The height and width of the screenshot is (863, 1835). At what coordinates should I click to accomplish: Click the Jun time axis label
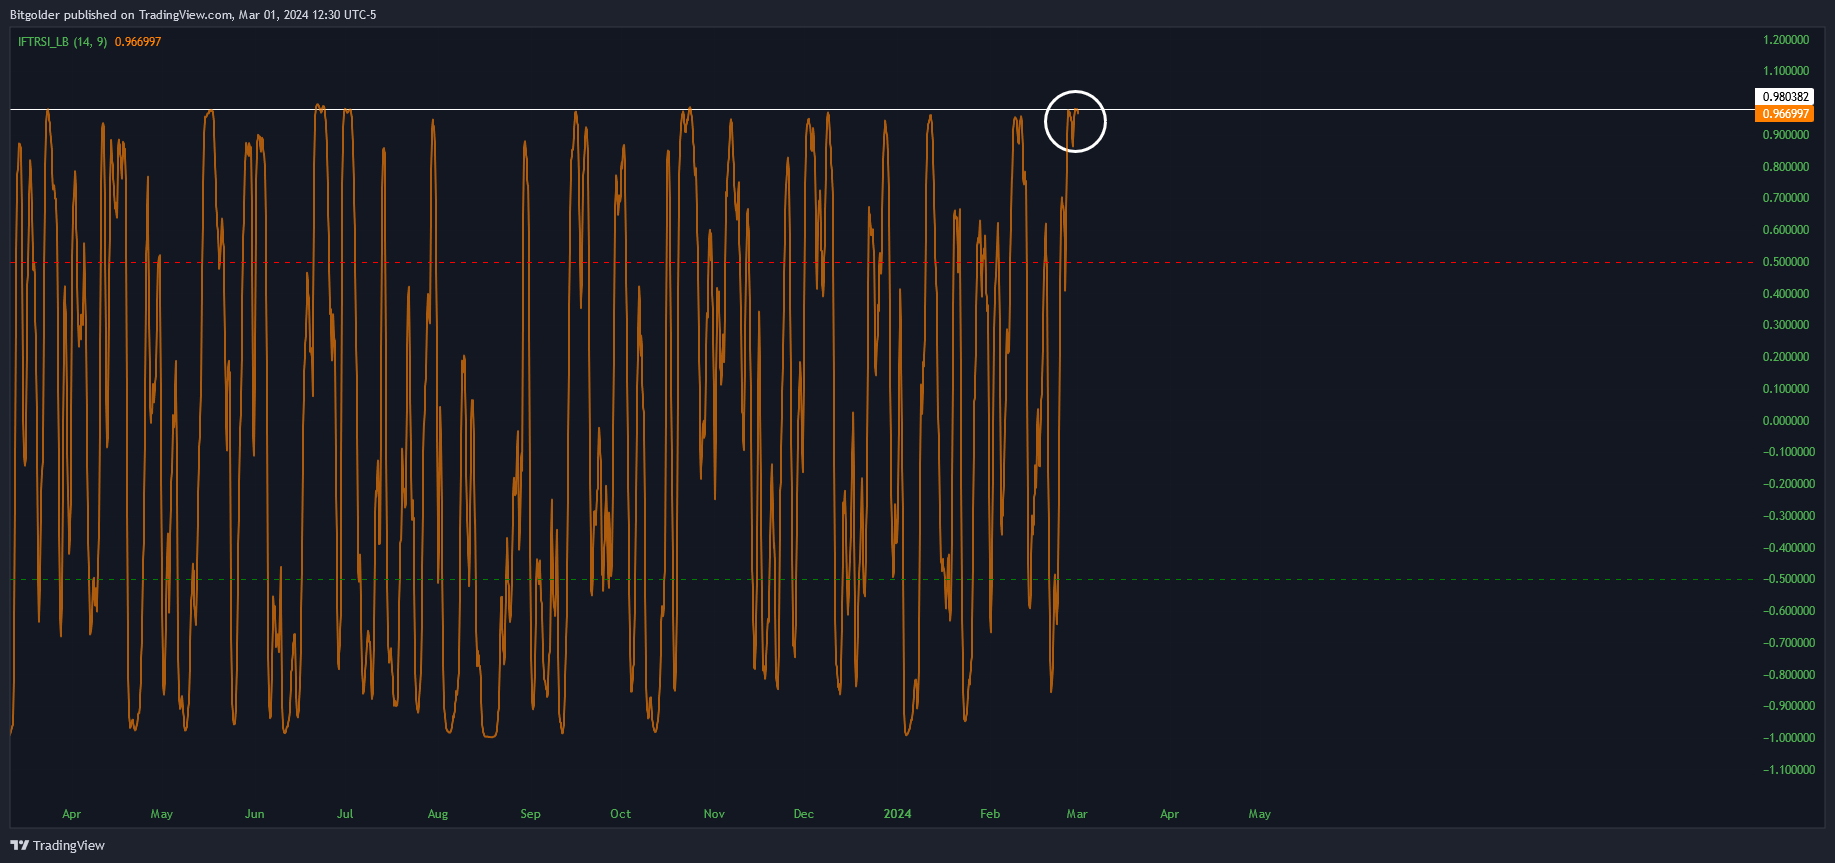click(x=255, y=814)
